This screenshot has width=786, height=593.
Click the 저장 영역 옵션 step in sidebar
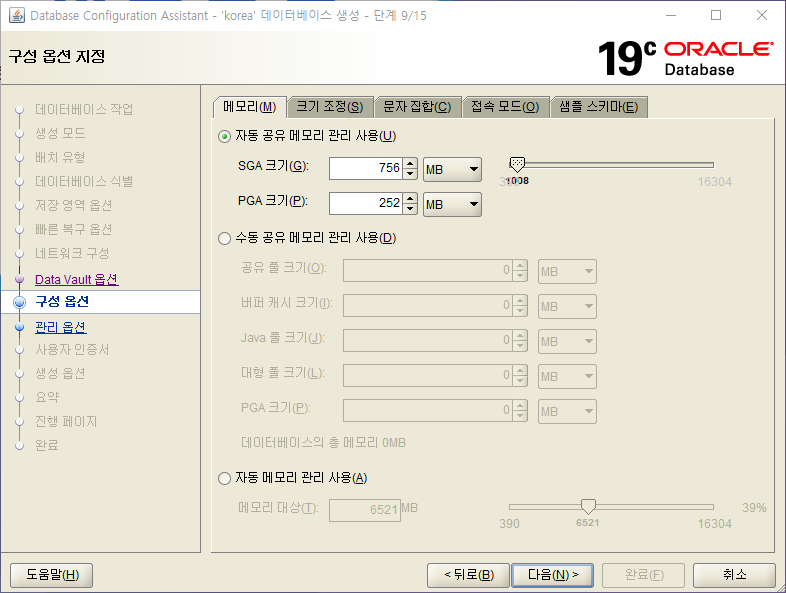click(x=73, y=206)
